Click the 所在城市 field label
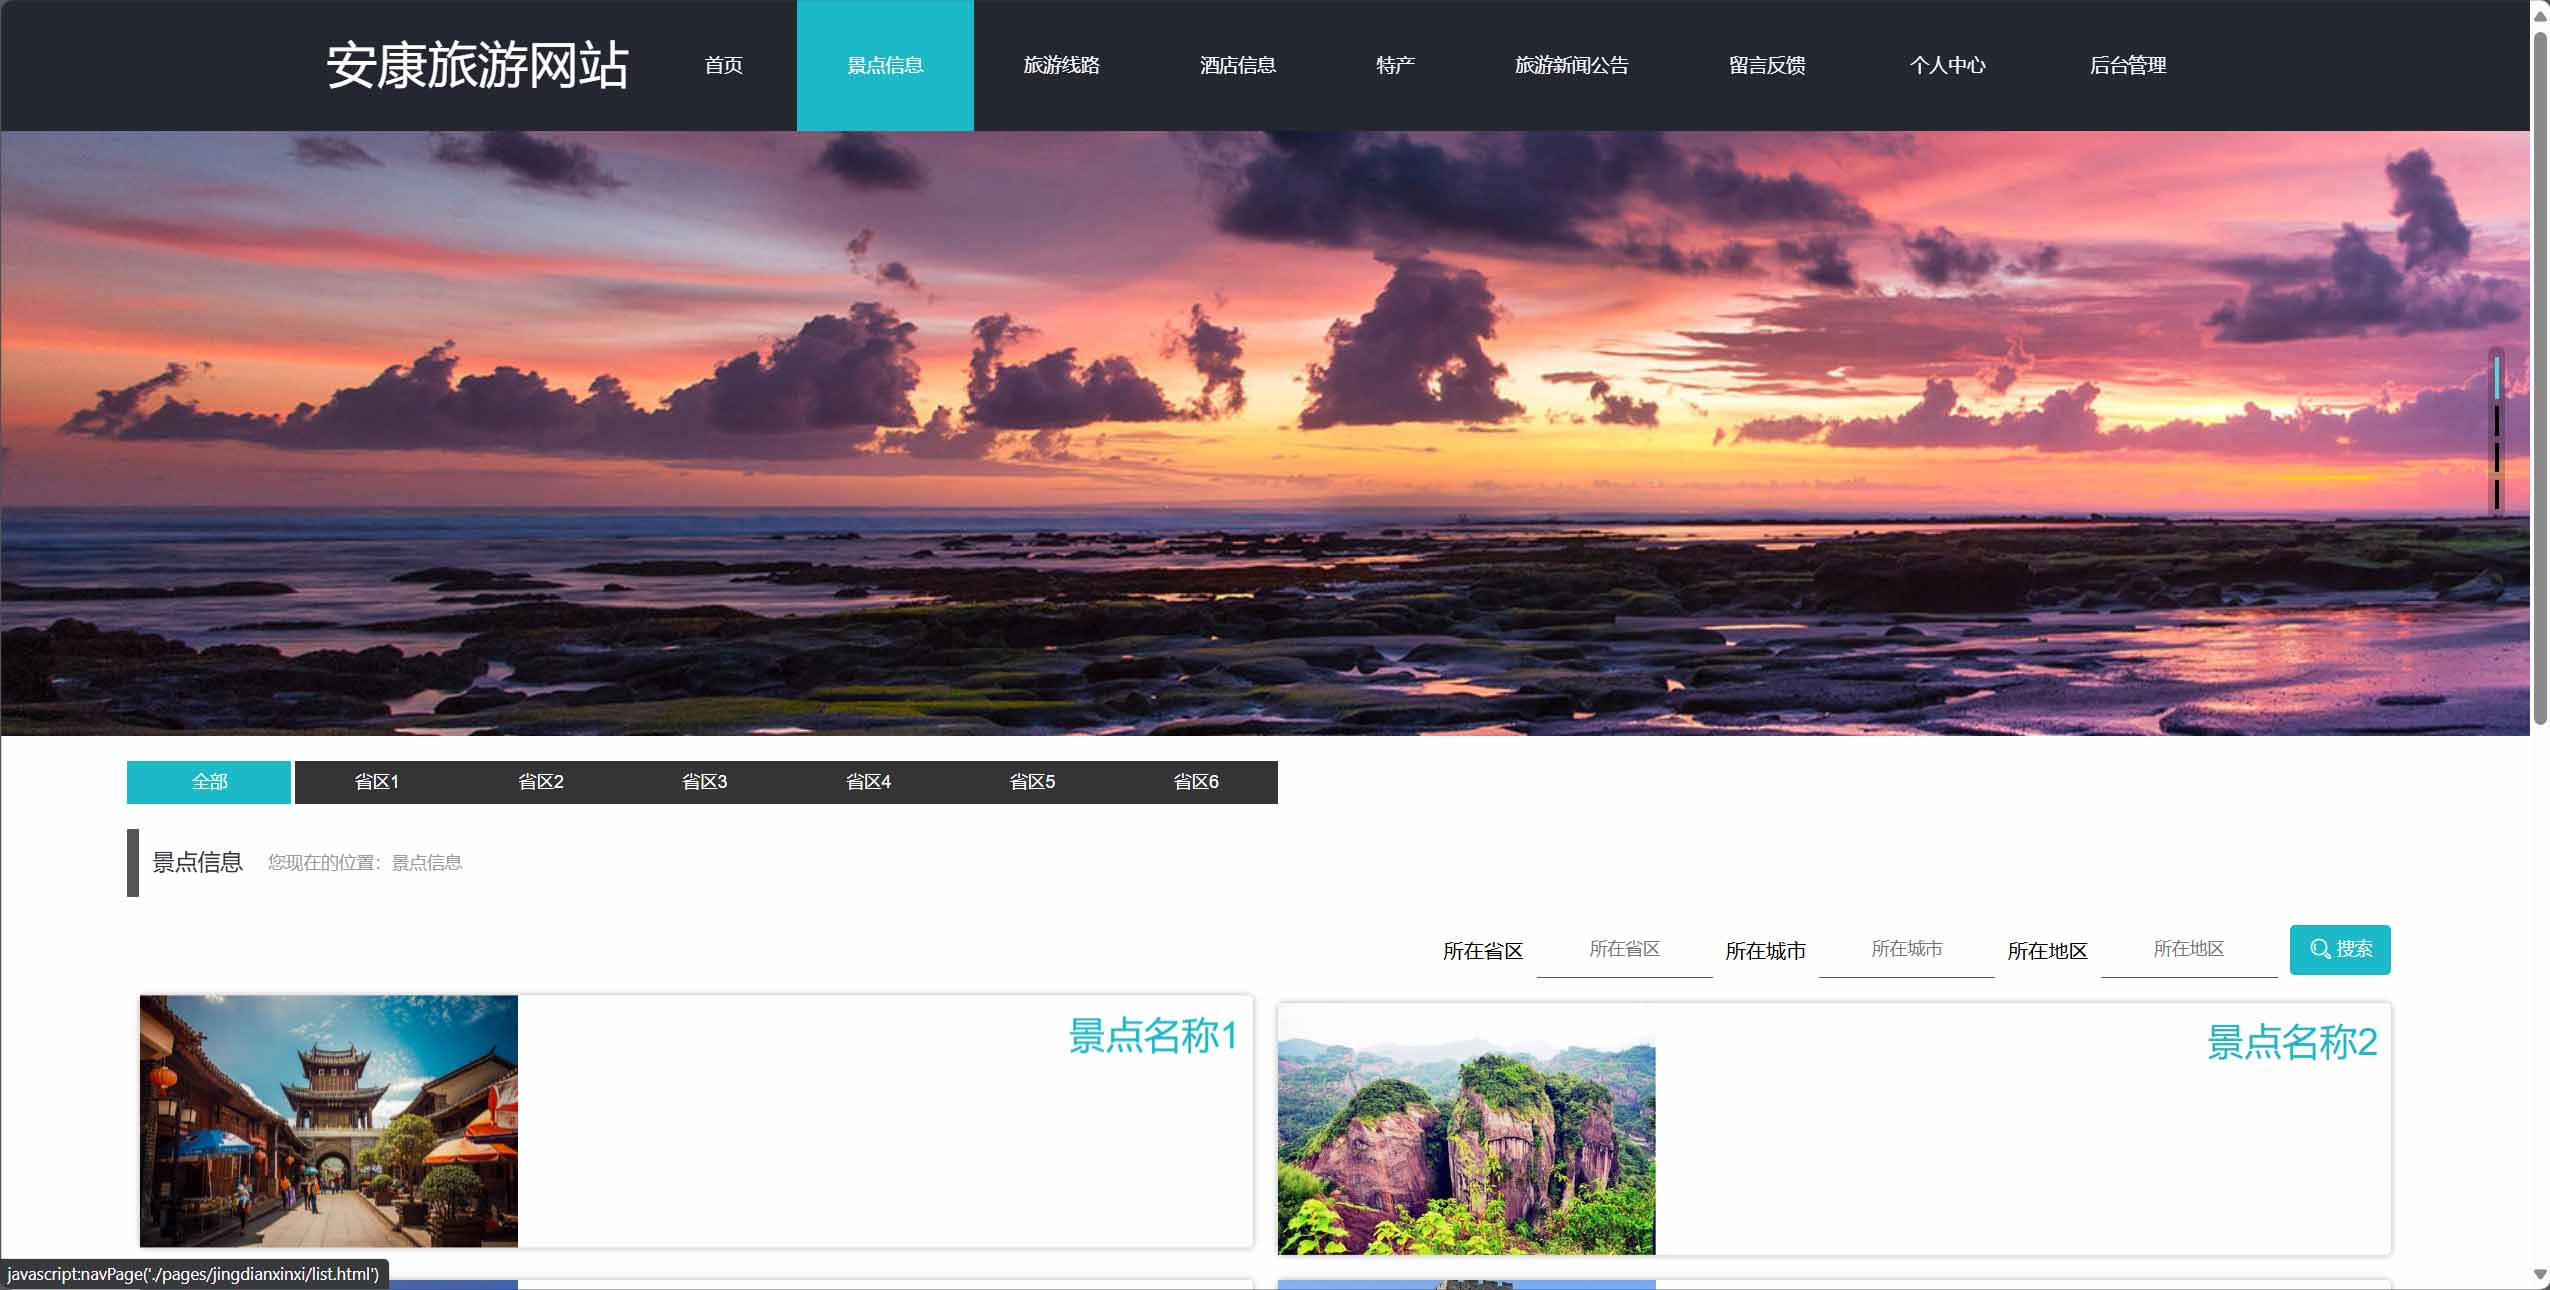 1765,951
